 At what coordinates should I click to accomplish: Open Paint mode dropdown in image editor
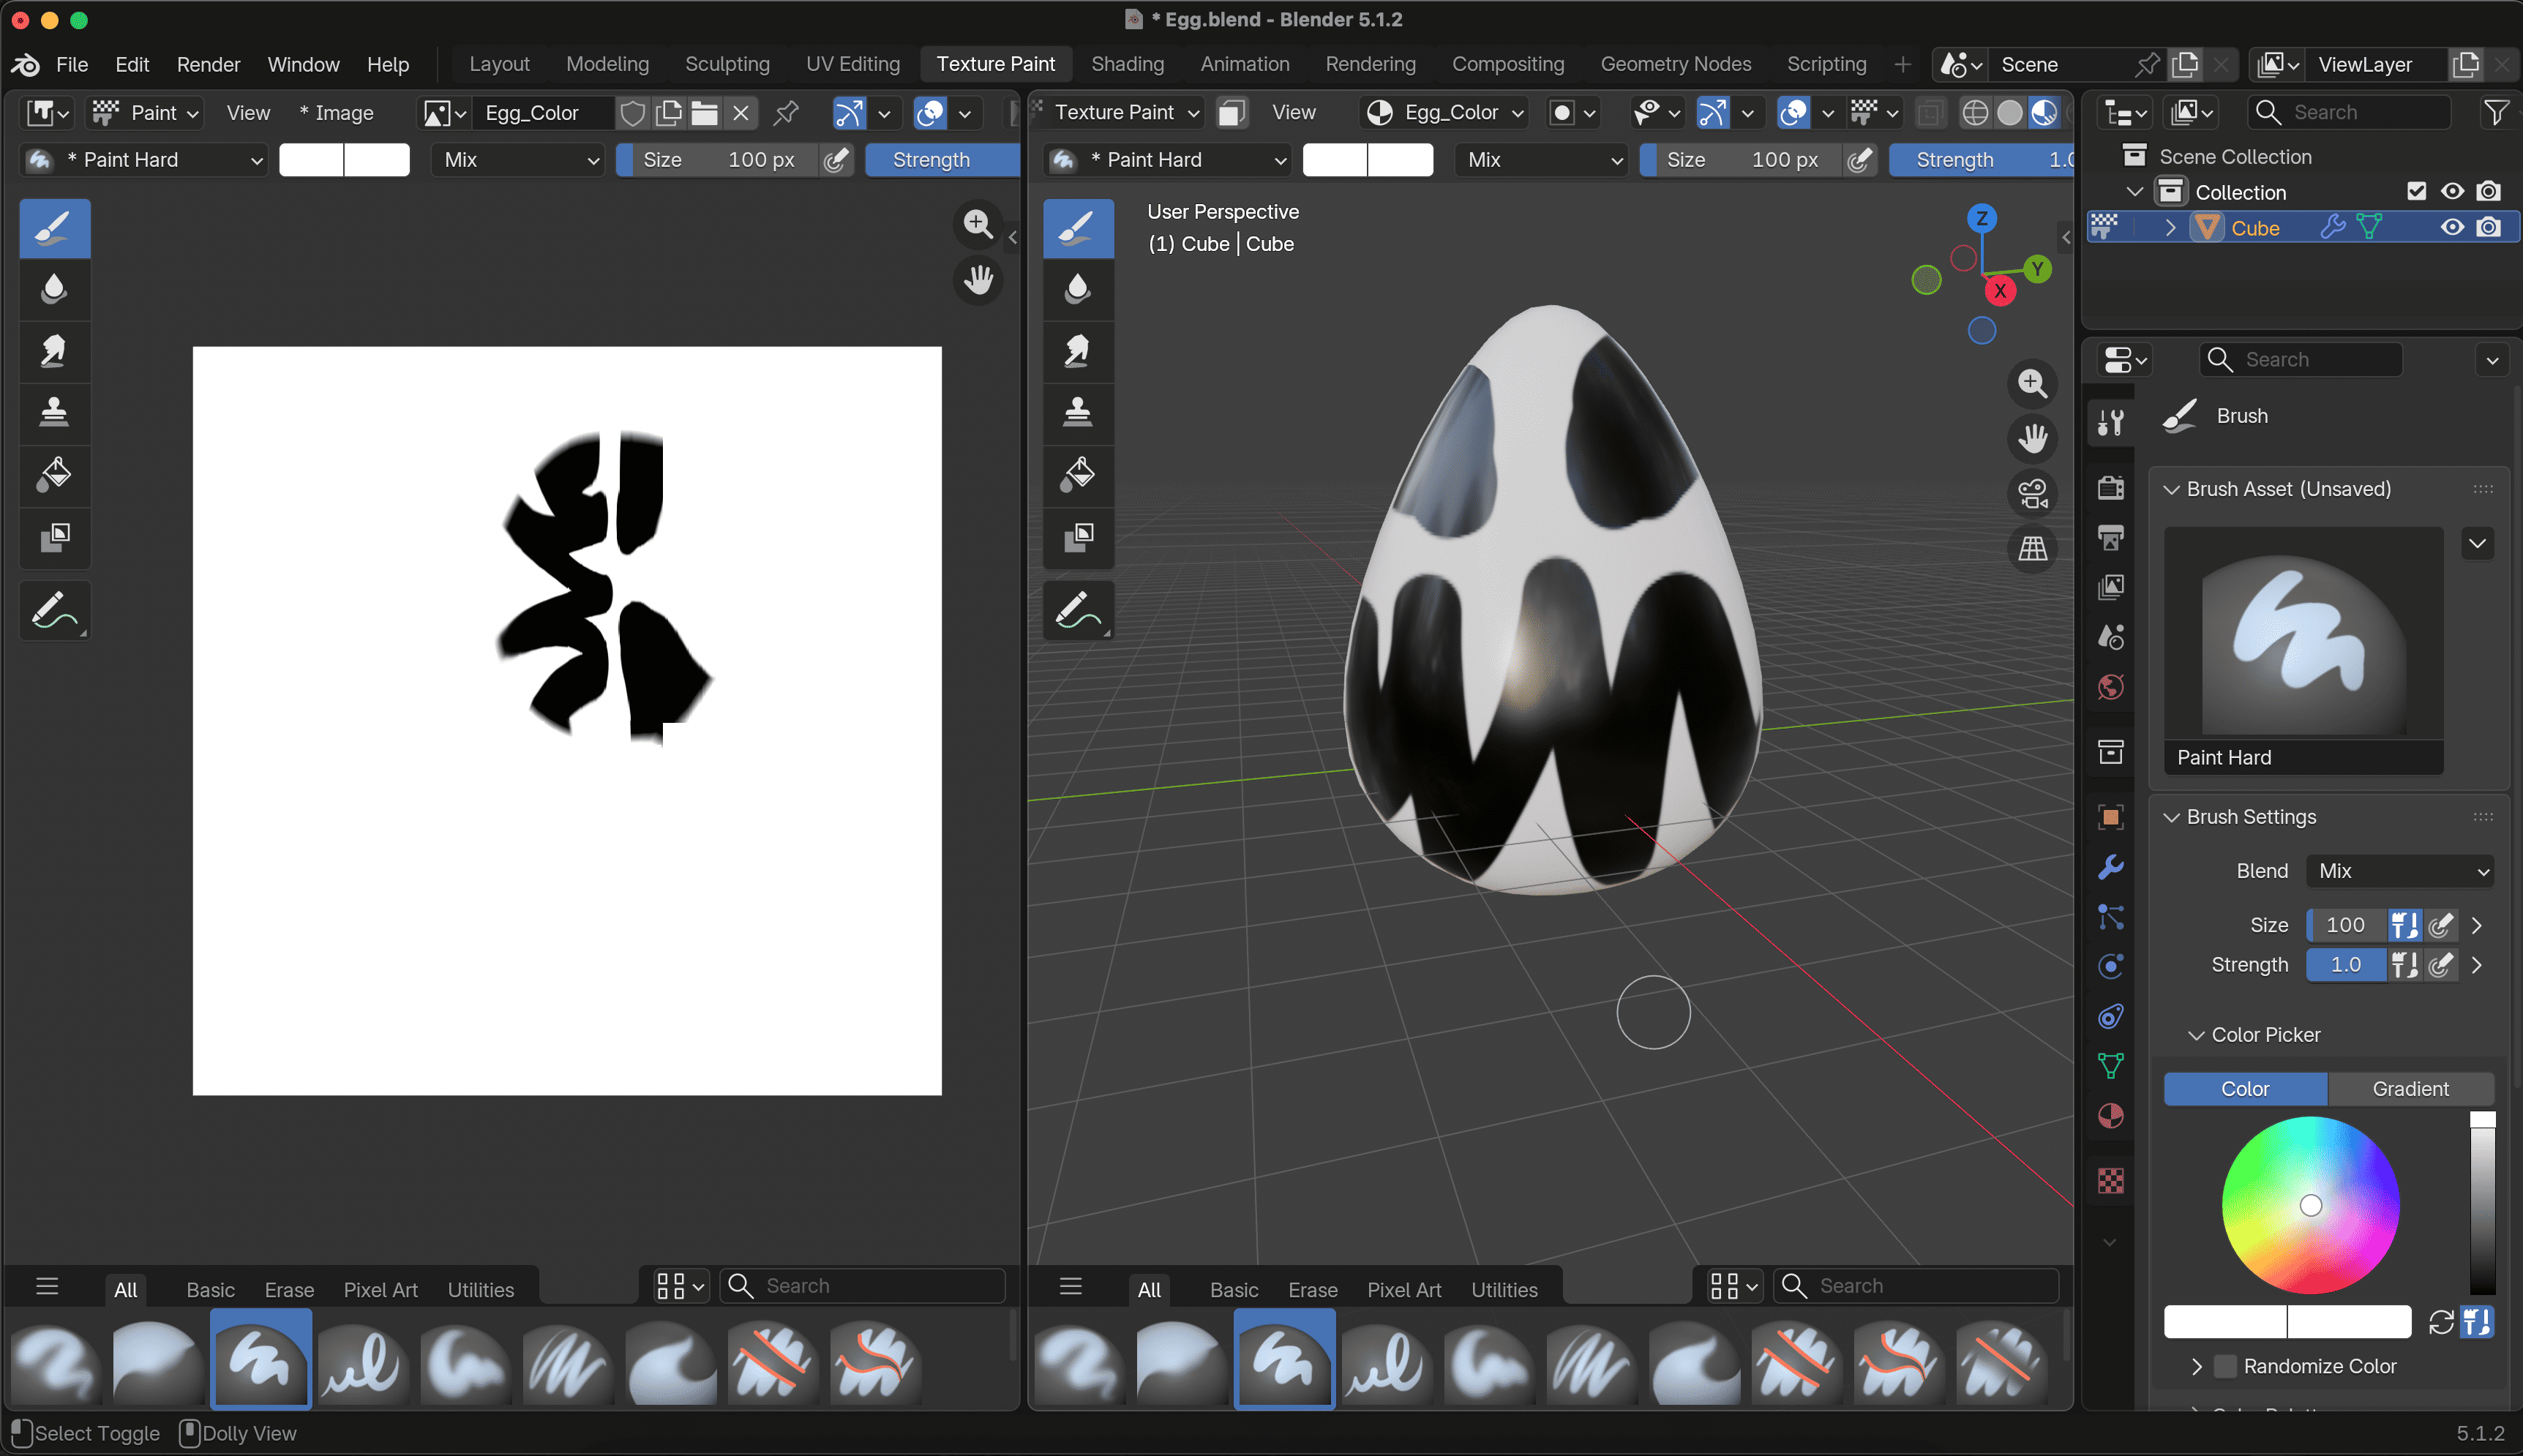[146, 113]
